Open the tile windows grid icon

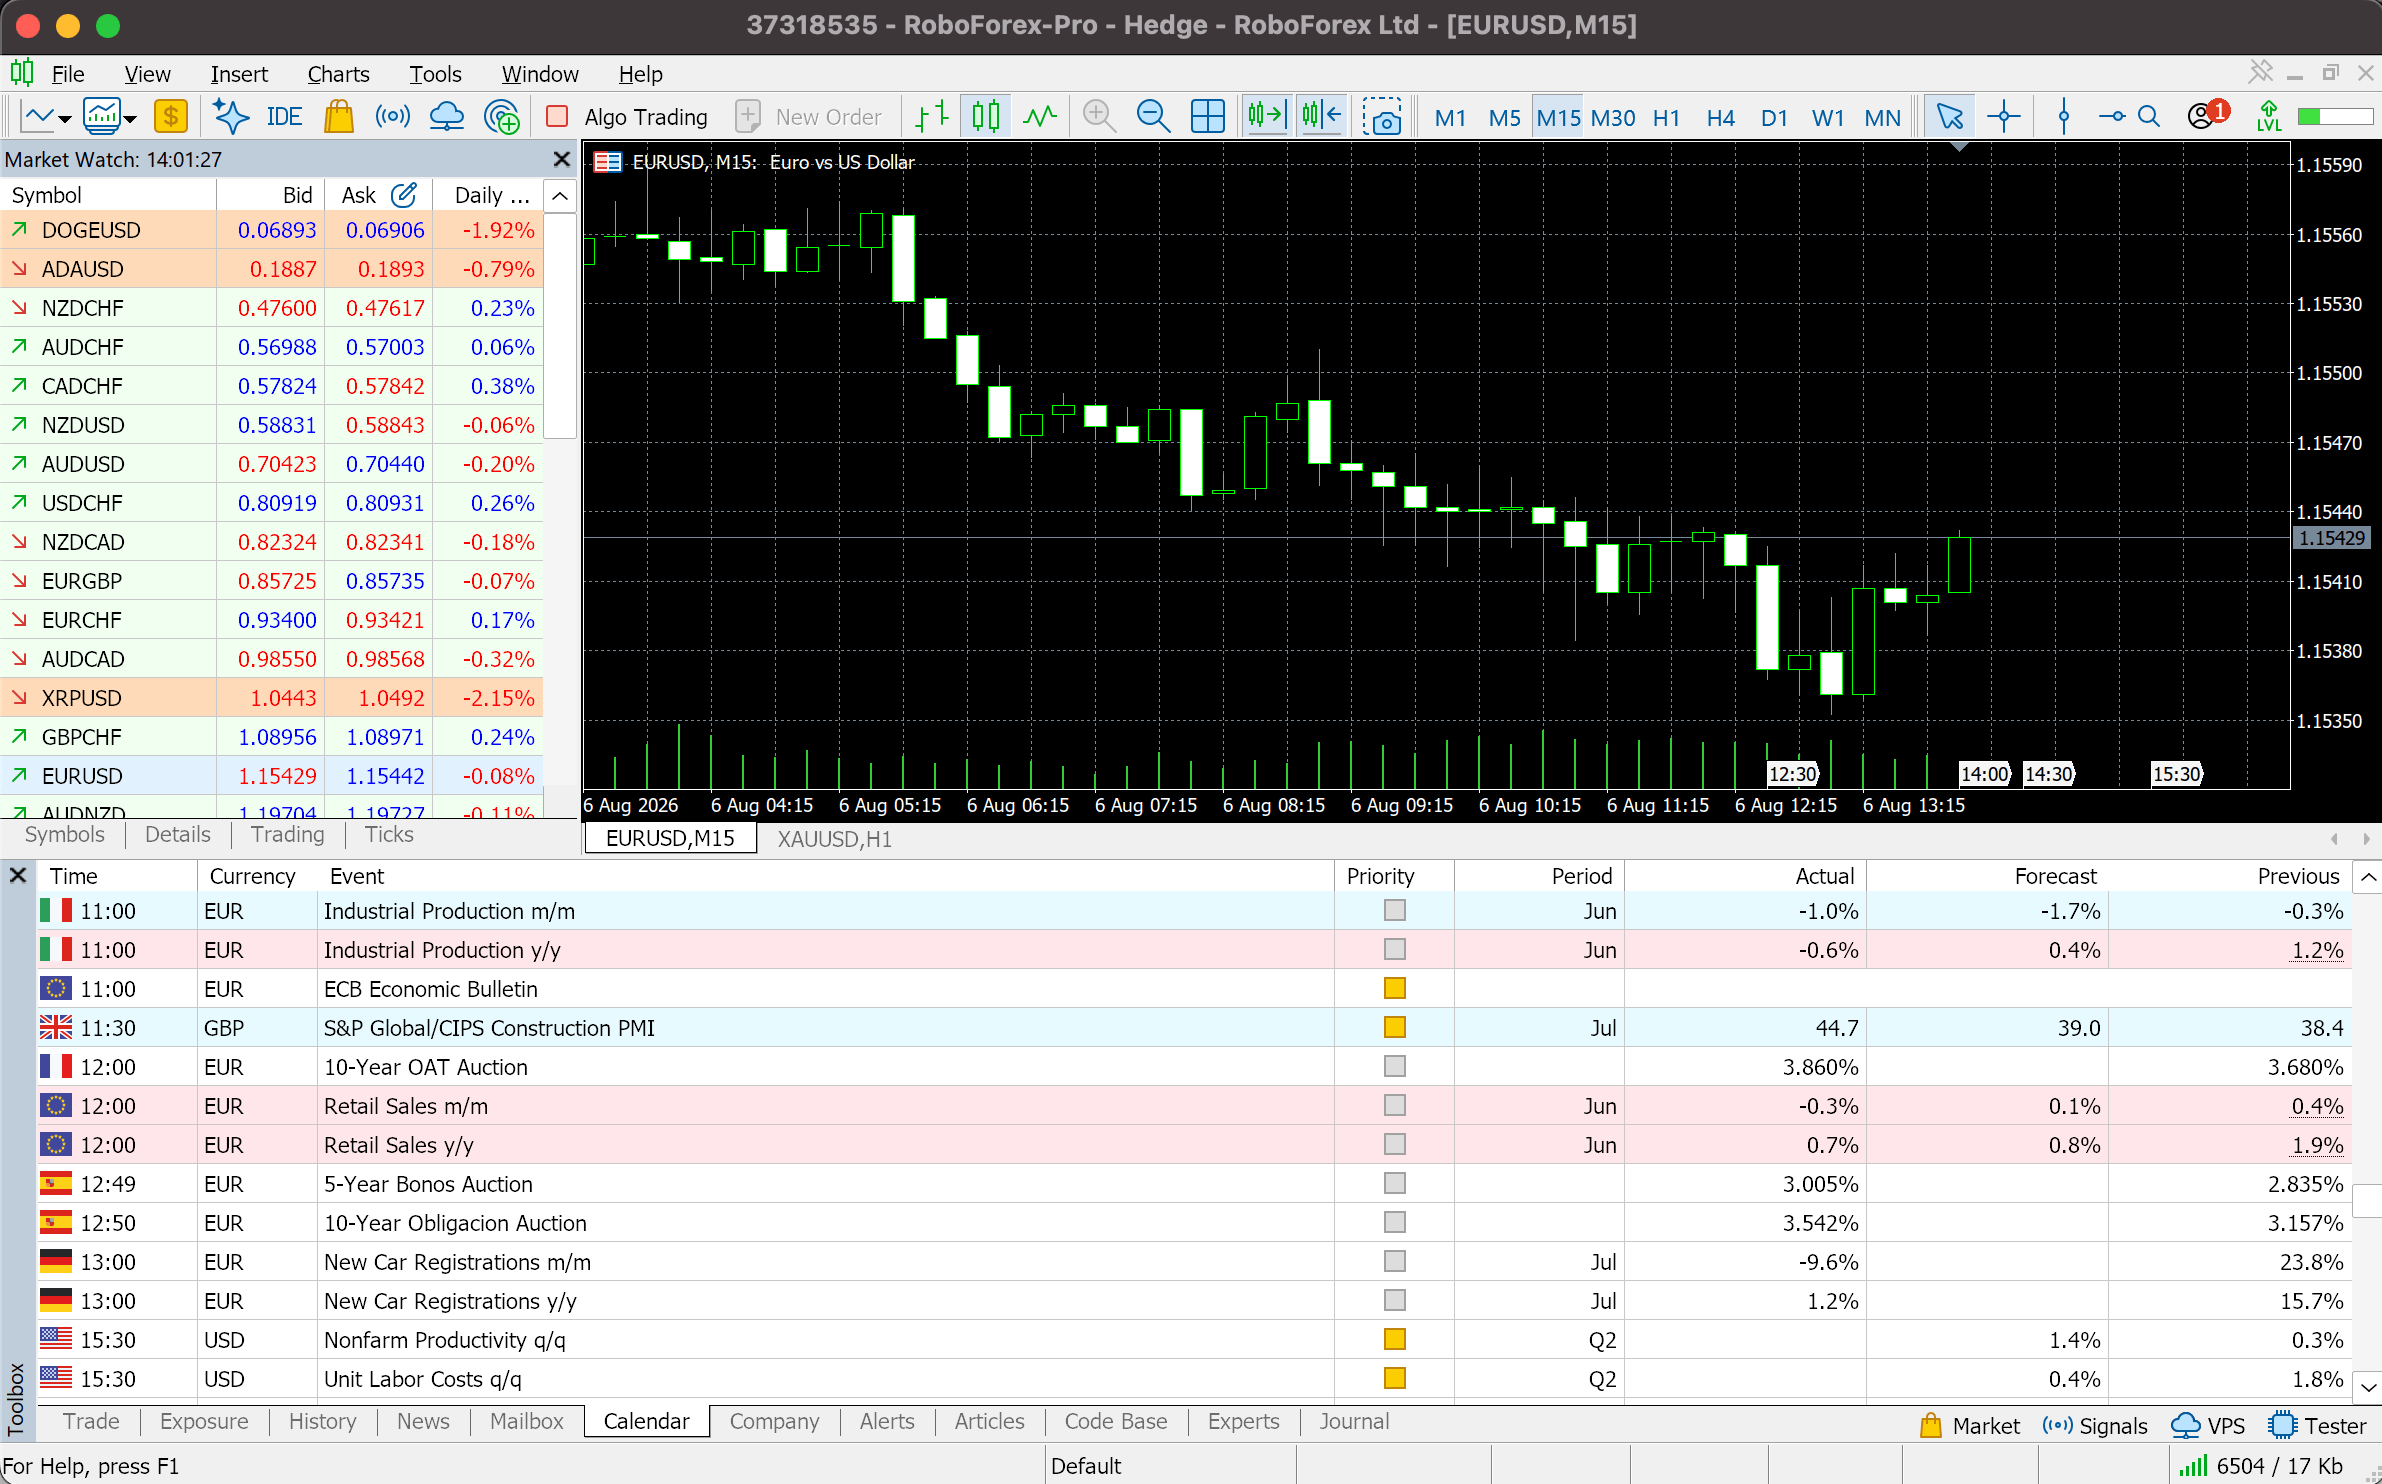[1208, 117]
